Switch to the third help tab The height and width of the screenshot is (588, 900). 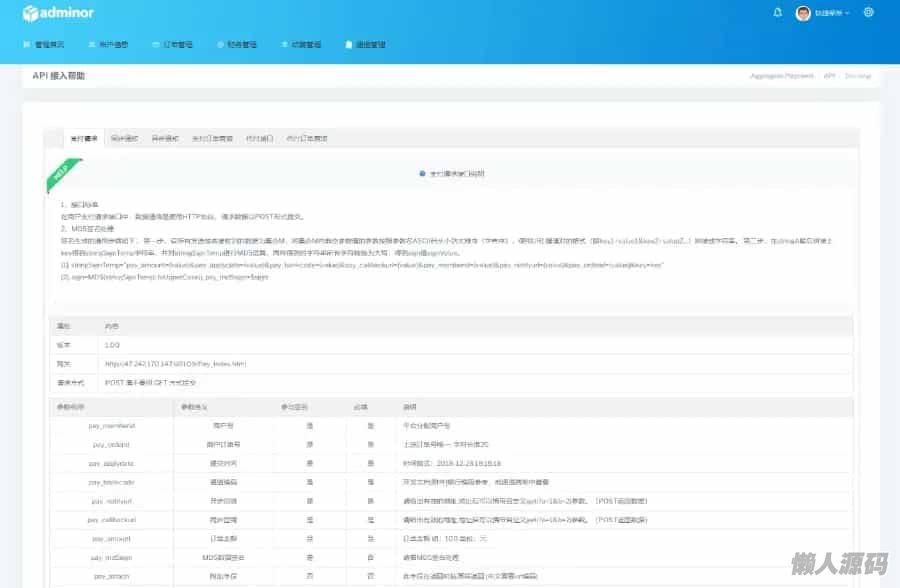[x=165, y=138]
